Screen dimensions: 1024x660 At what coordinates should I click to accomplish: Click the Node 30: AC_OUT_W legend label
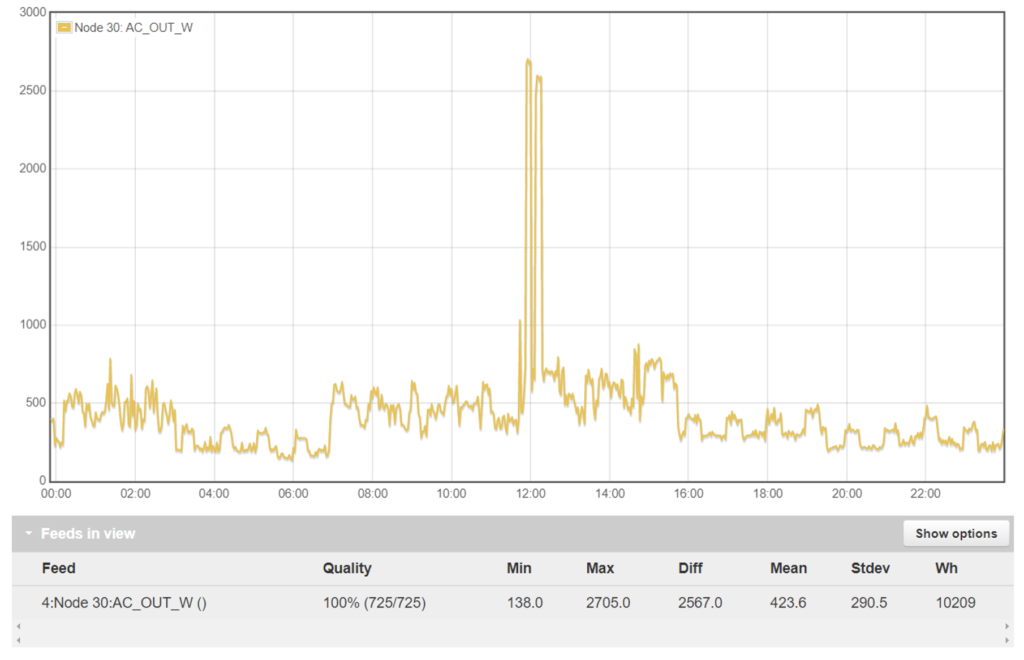133,28
